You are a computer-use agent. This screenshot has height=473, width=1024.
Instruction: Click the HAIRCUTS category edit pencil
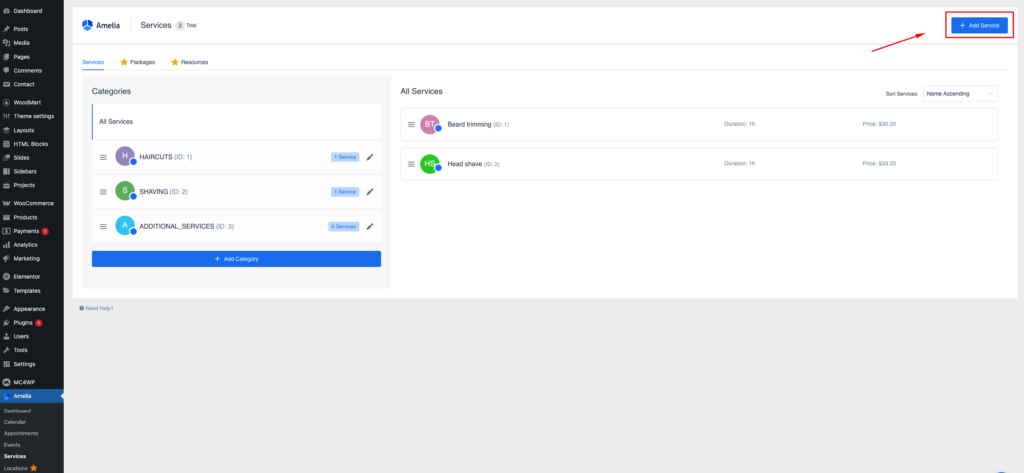coord(370,157)
